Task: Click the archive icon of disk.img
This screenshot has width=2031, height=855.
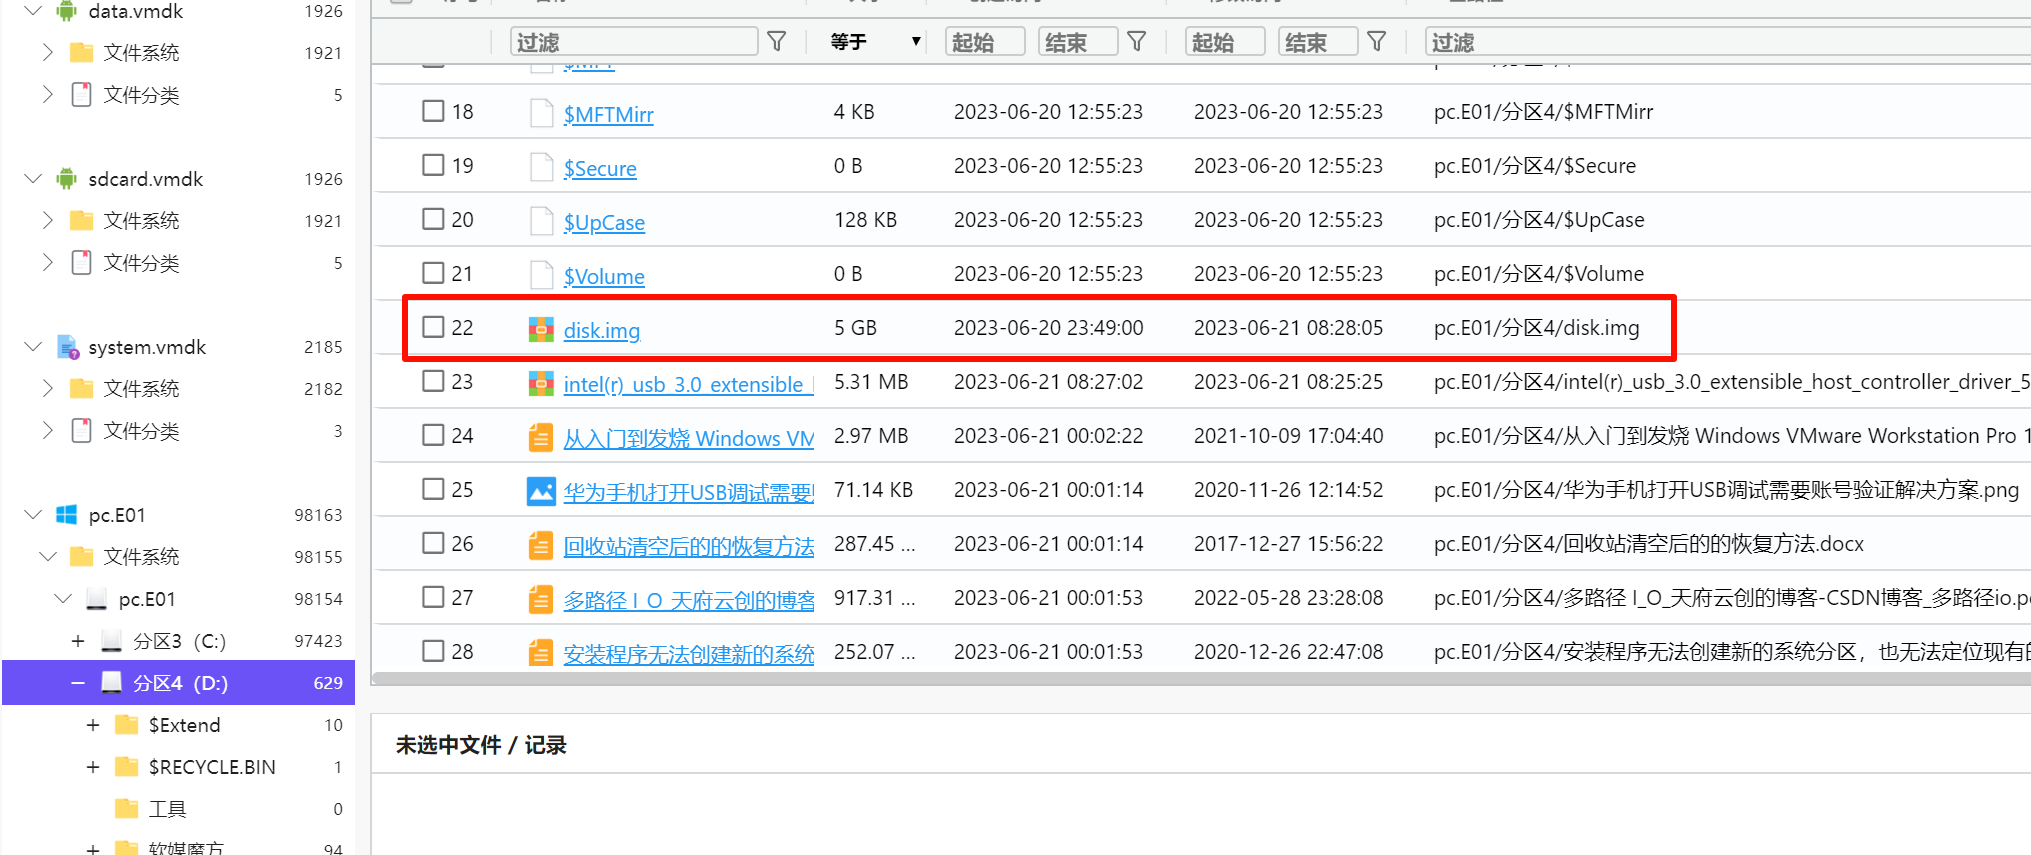Action: point(541,329)
